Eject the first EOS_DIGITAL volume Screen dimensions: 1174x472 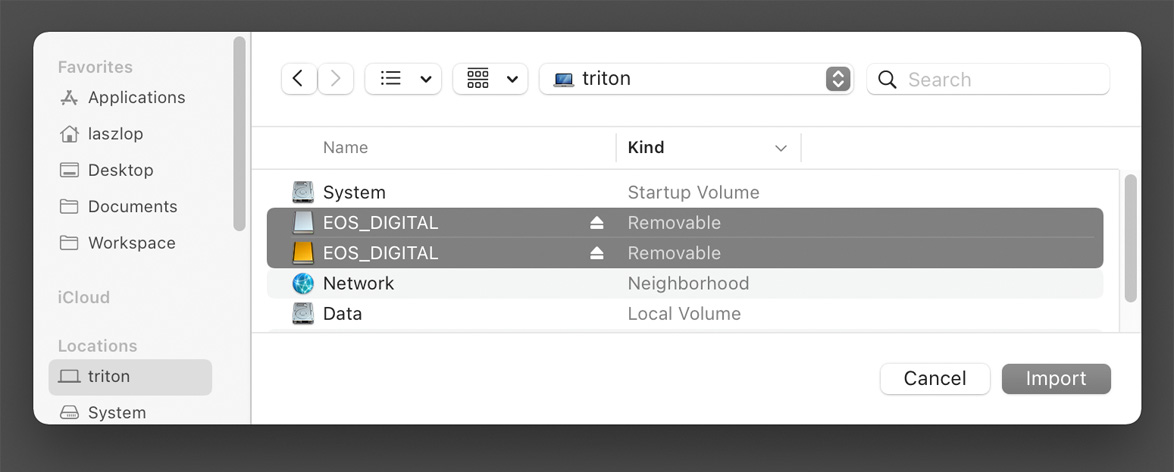click(596, 223)
